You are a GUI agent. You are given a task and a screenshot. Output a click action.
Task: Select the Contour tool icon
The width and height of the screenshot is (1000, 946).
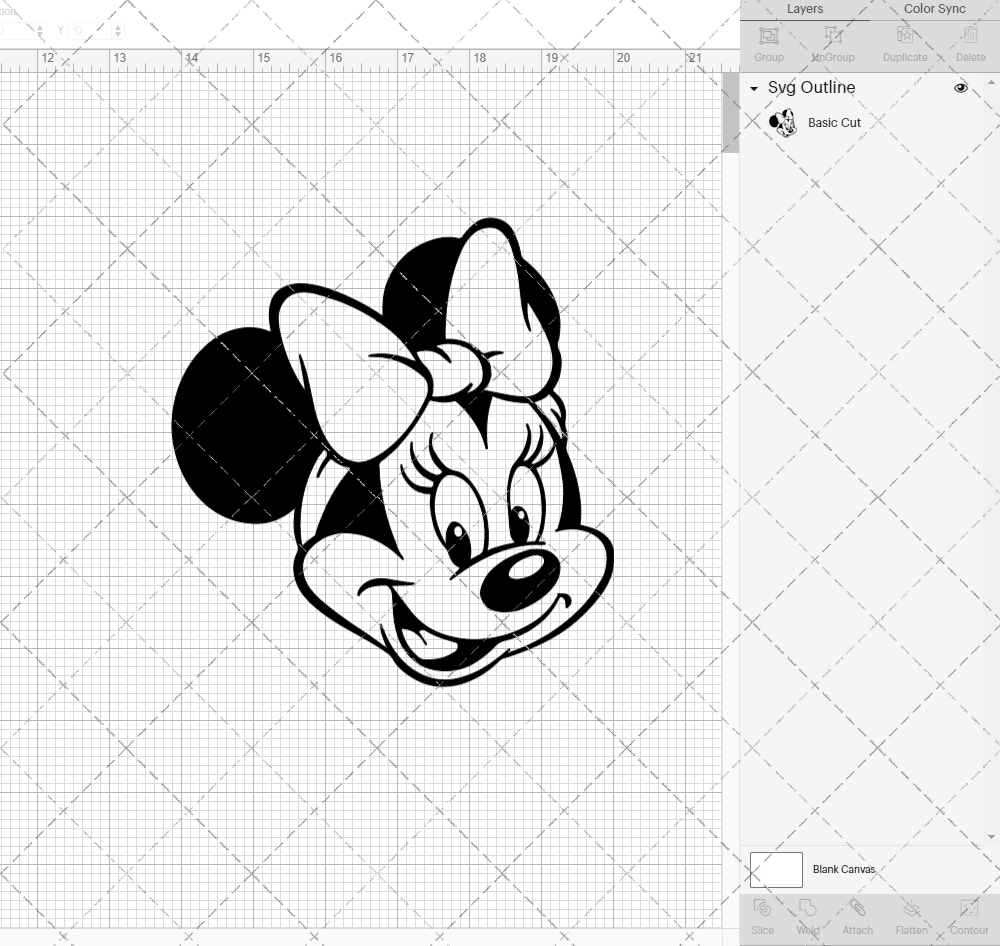pos(968,908)
